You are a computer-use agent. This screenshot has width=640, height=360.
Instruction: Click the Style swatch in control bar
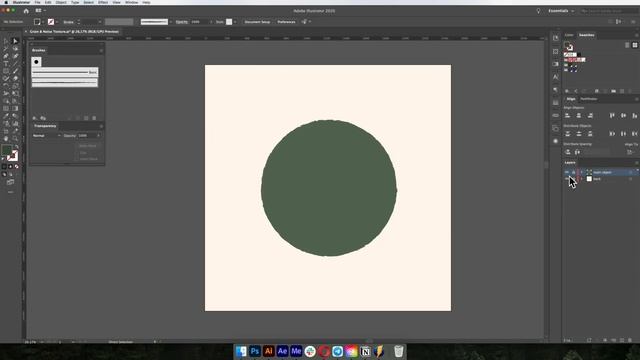[229, 22]
